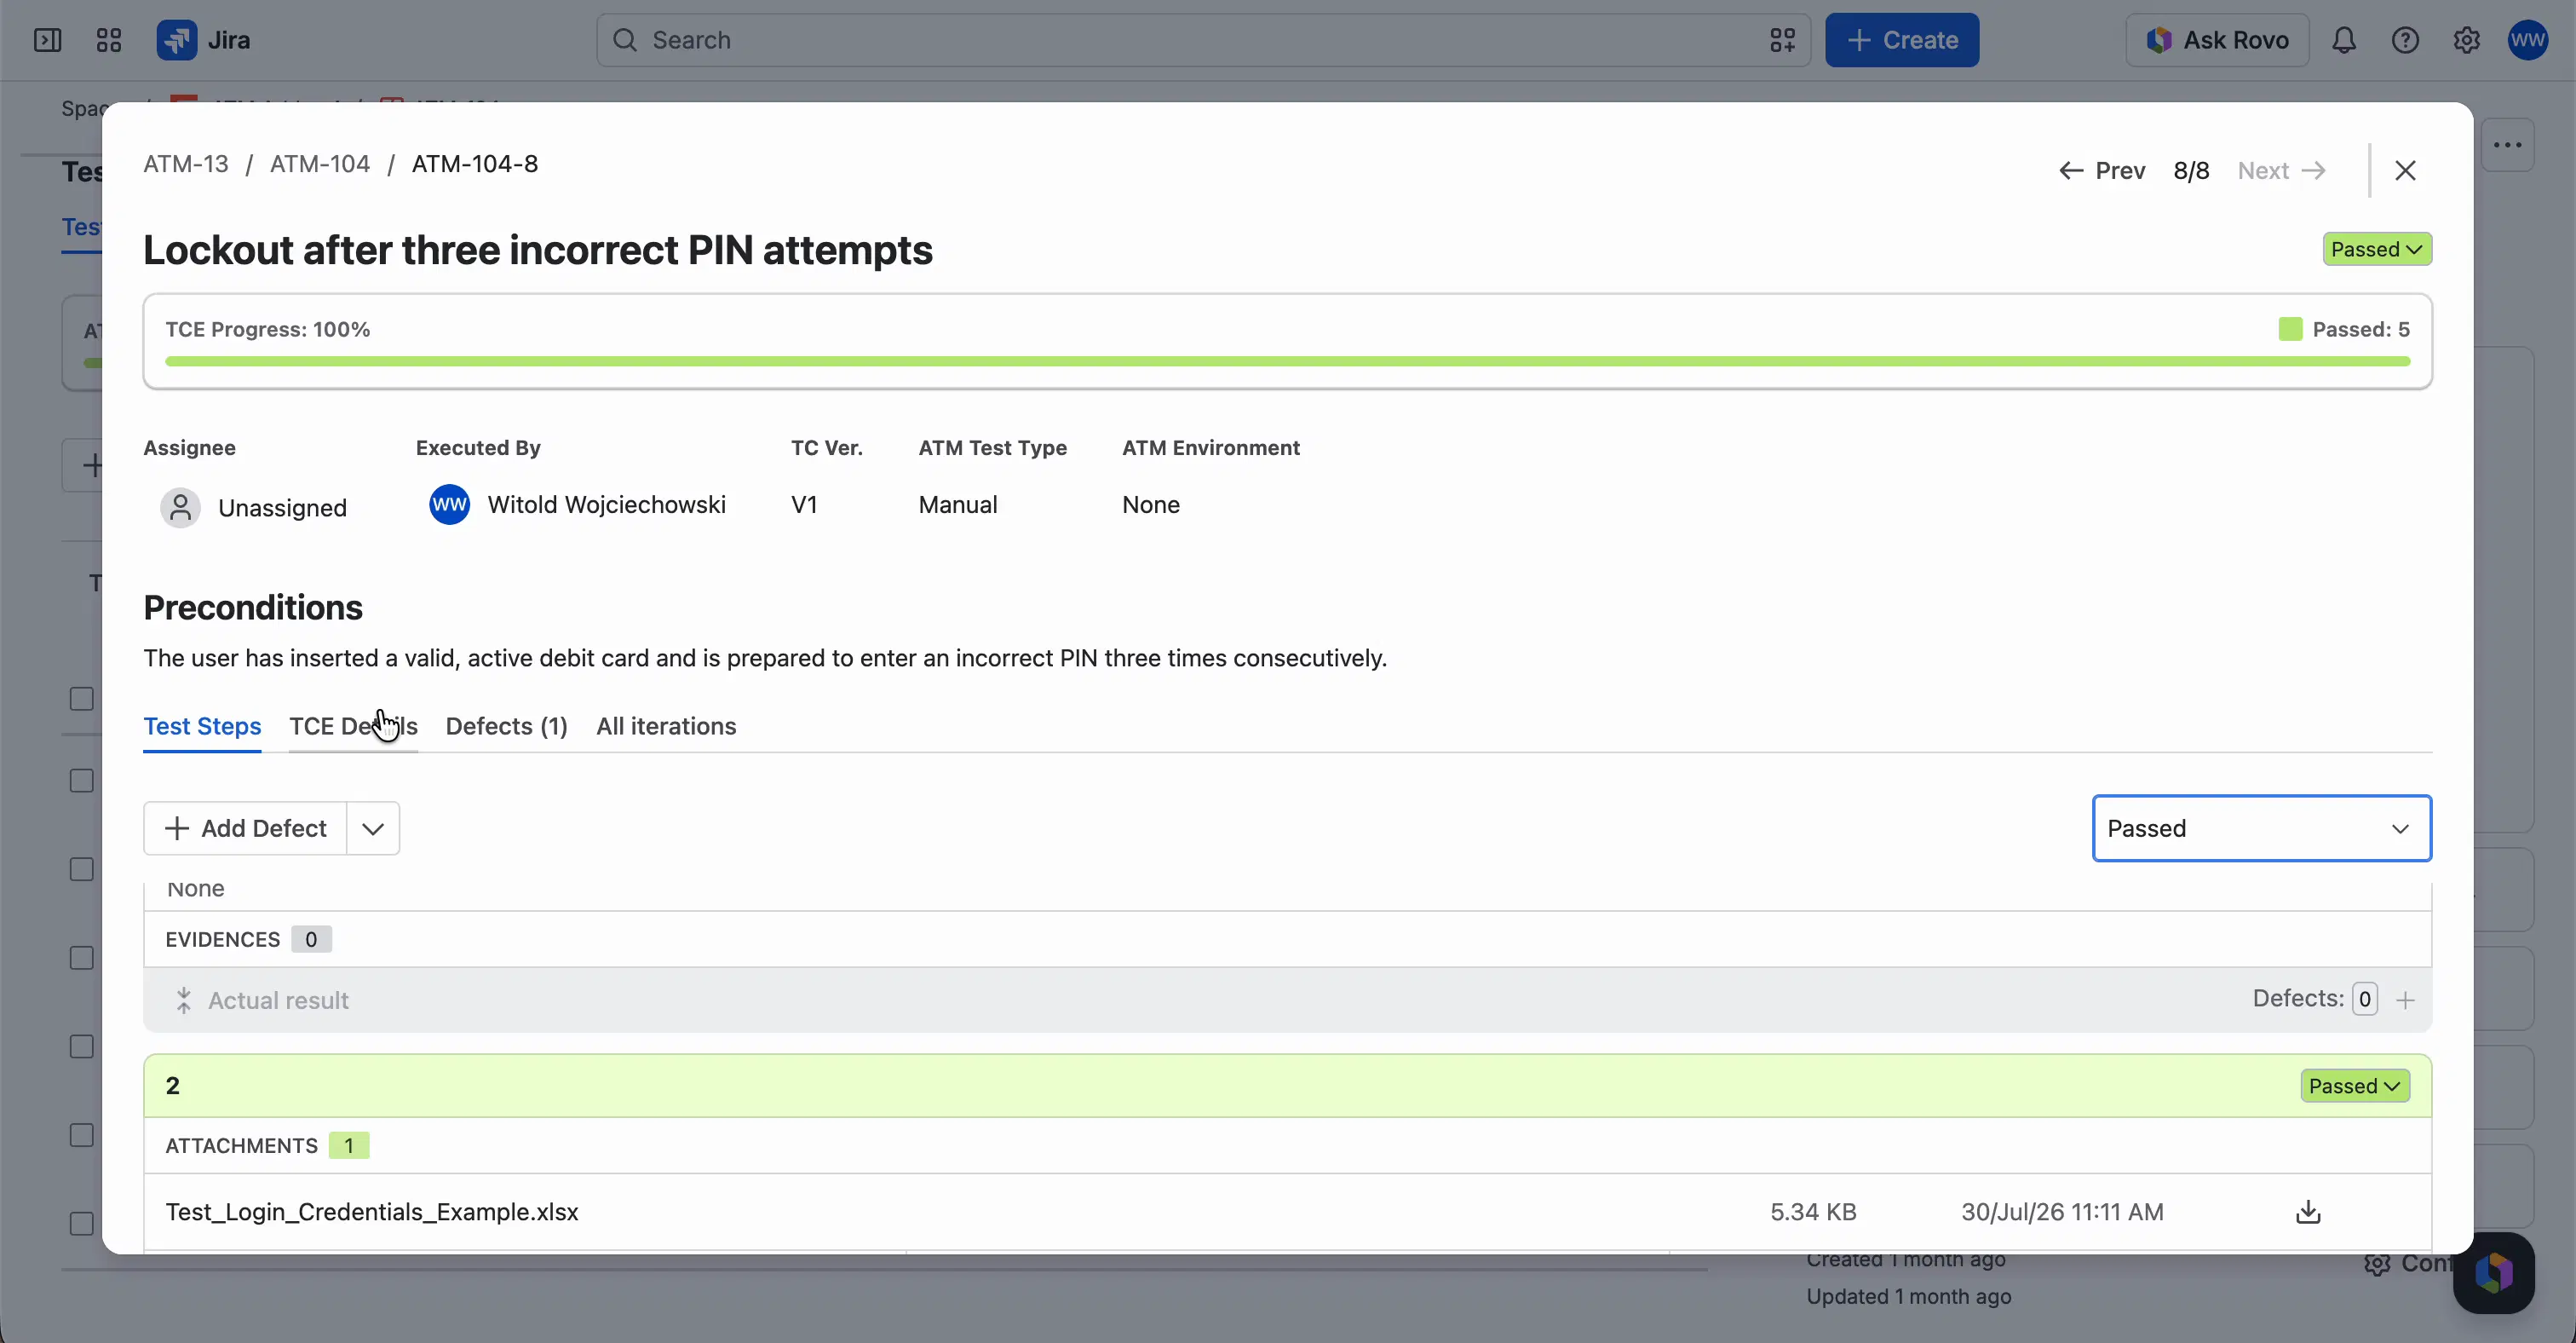2576x1343 pixels.
Task: Click the 'Passed: 5' legend text
Action: tap(2361, 329)
